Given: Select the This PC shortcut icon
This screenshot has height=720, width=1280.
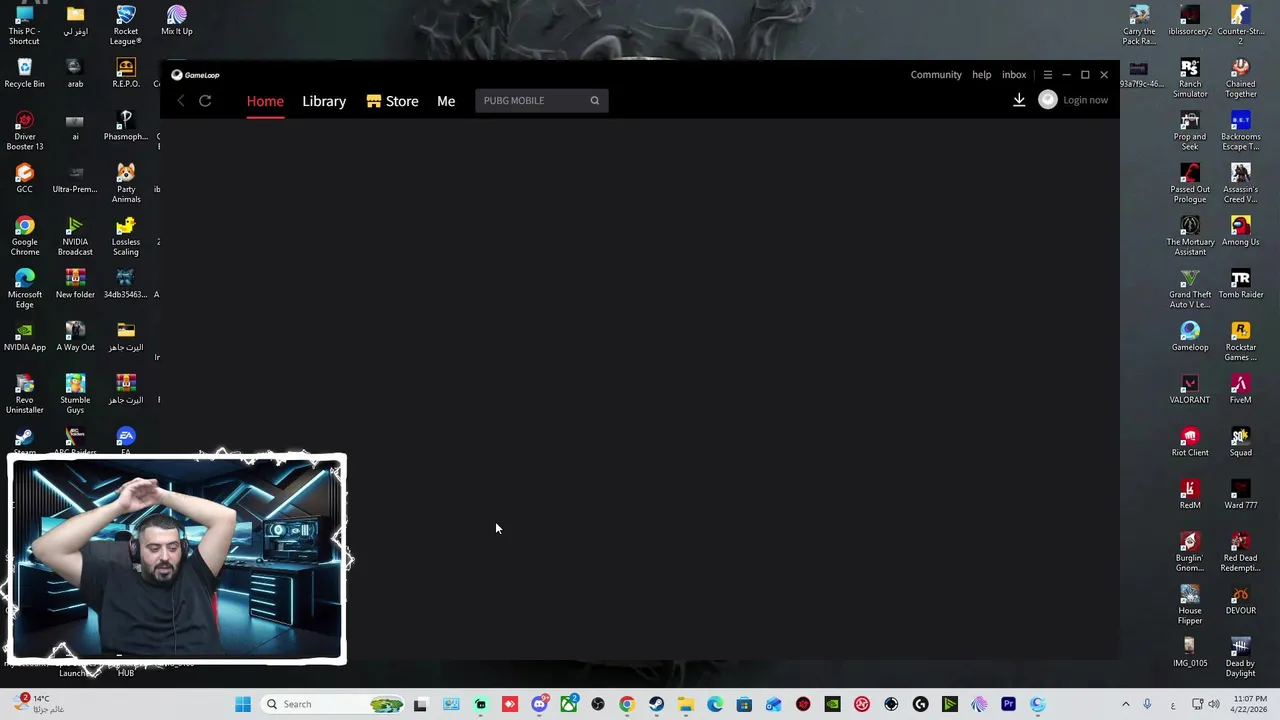Looking at the screenshot, I should [x=24, y=25].
